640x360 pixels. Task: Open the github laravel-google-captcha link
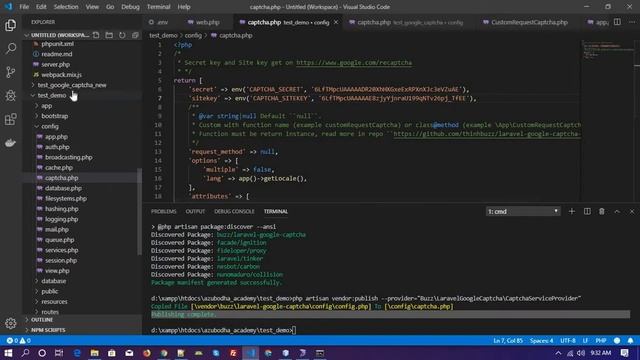pyautogui.click(x=487, y=134)
